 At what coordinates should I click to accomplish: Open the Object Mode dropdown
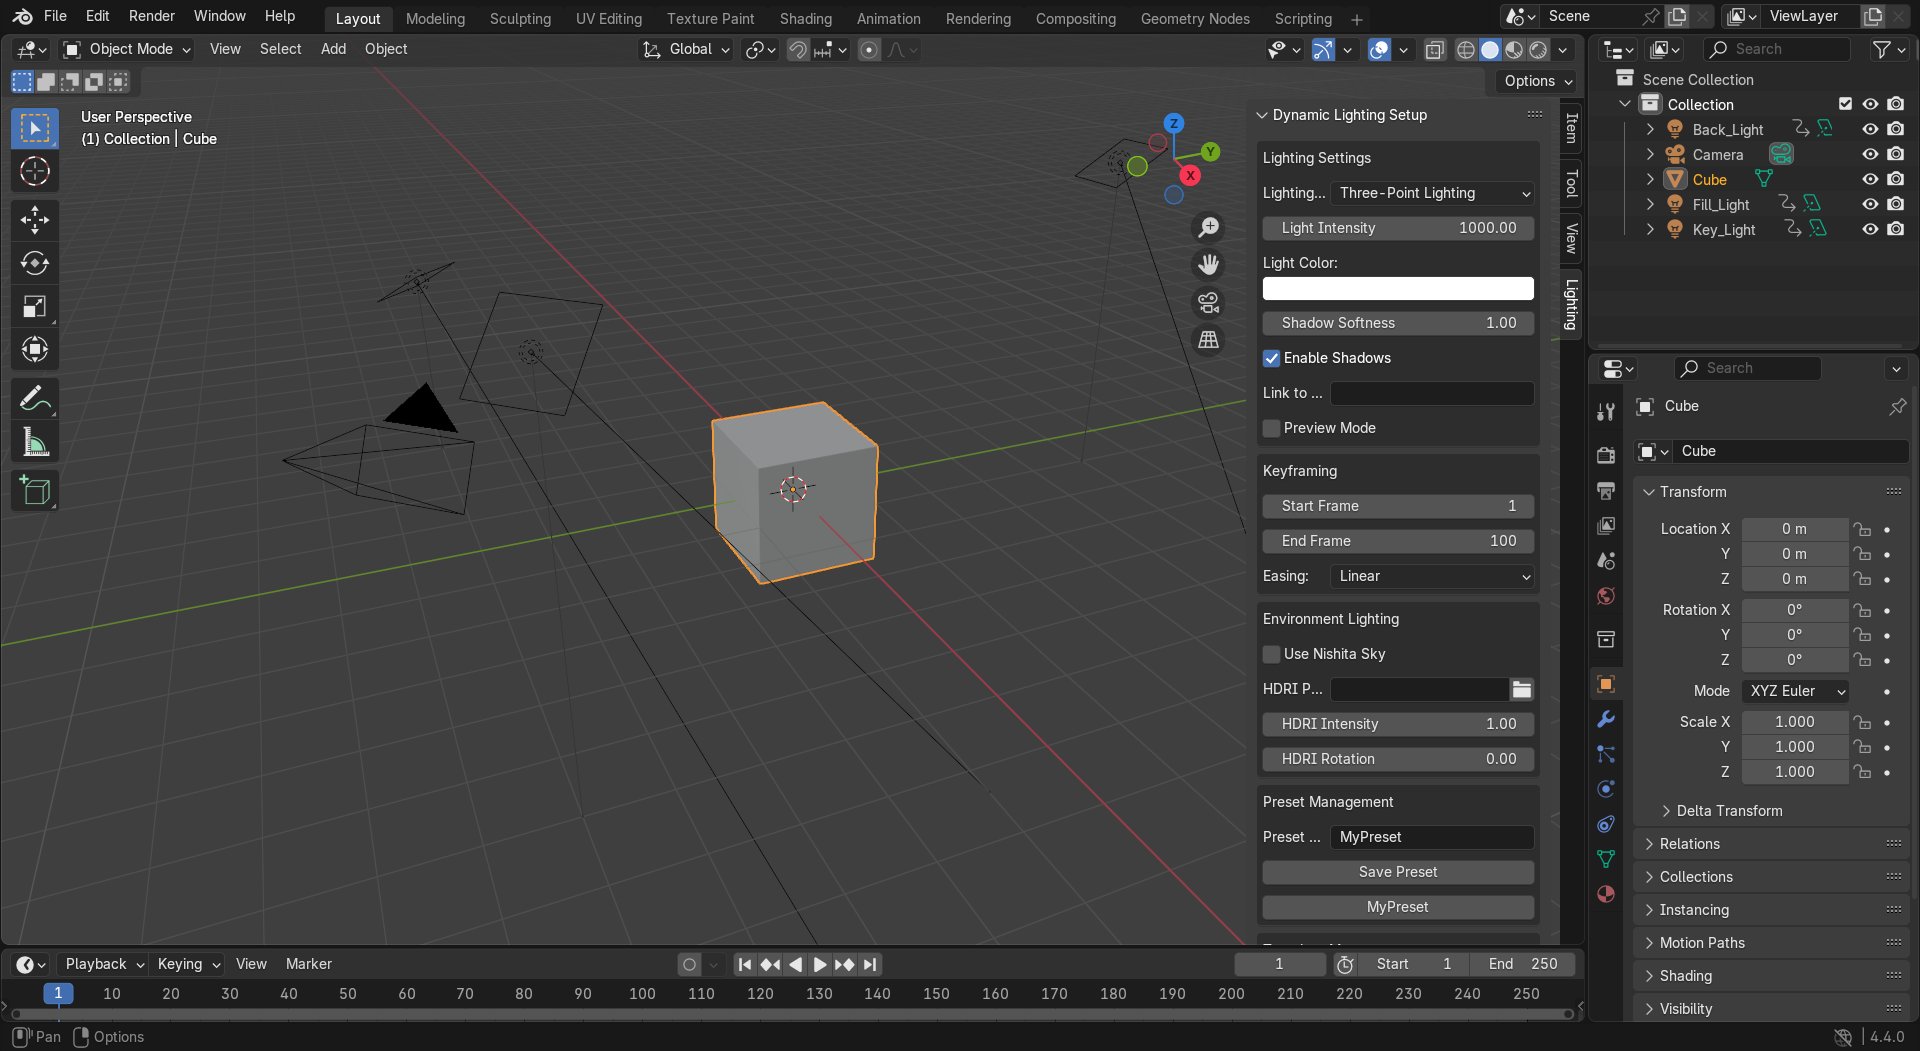click(126, 49)
